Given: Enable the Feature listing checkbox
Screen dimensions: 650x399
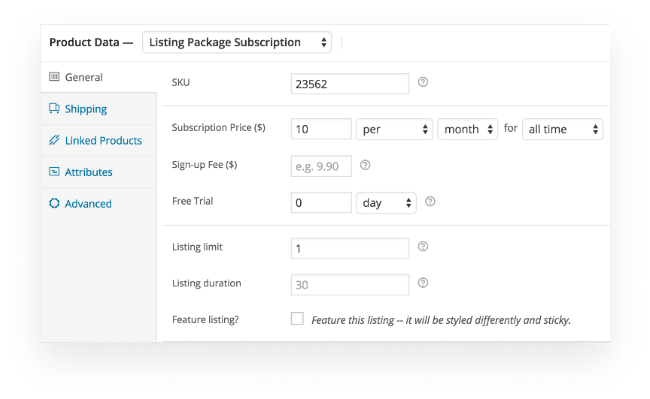Looking at the screenshot, I should [x=297, y=319].
